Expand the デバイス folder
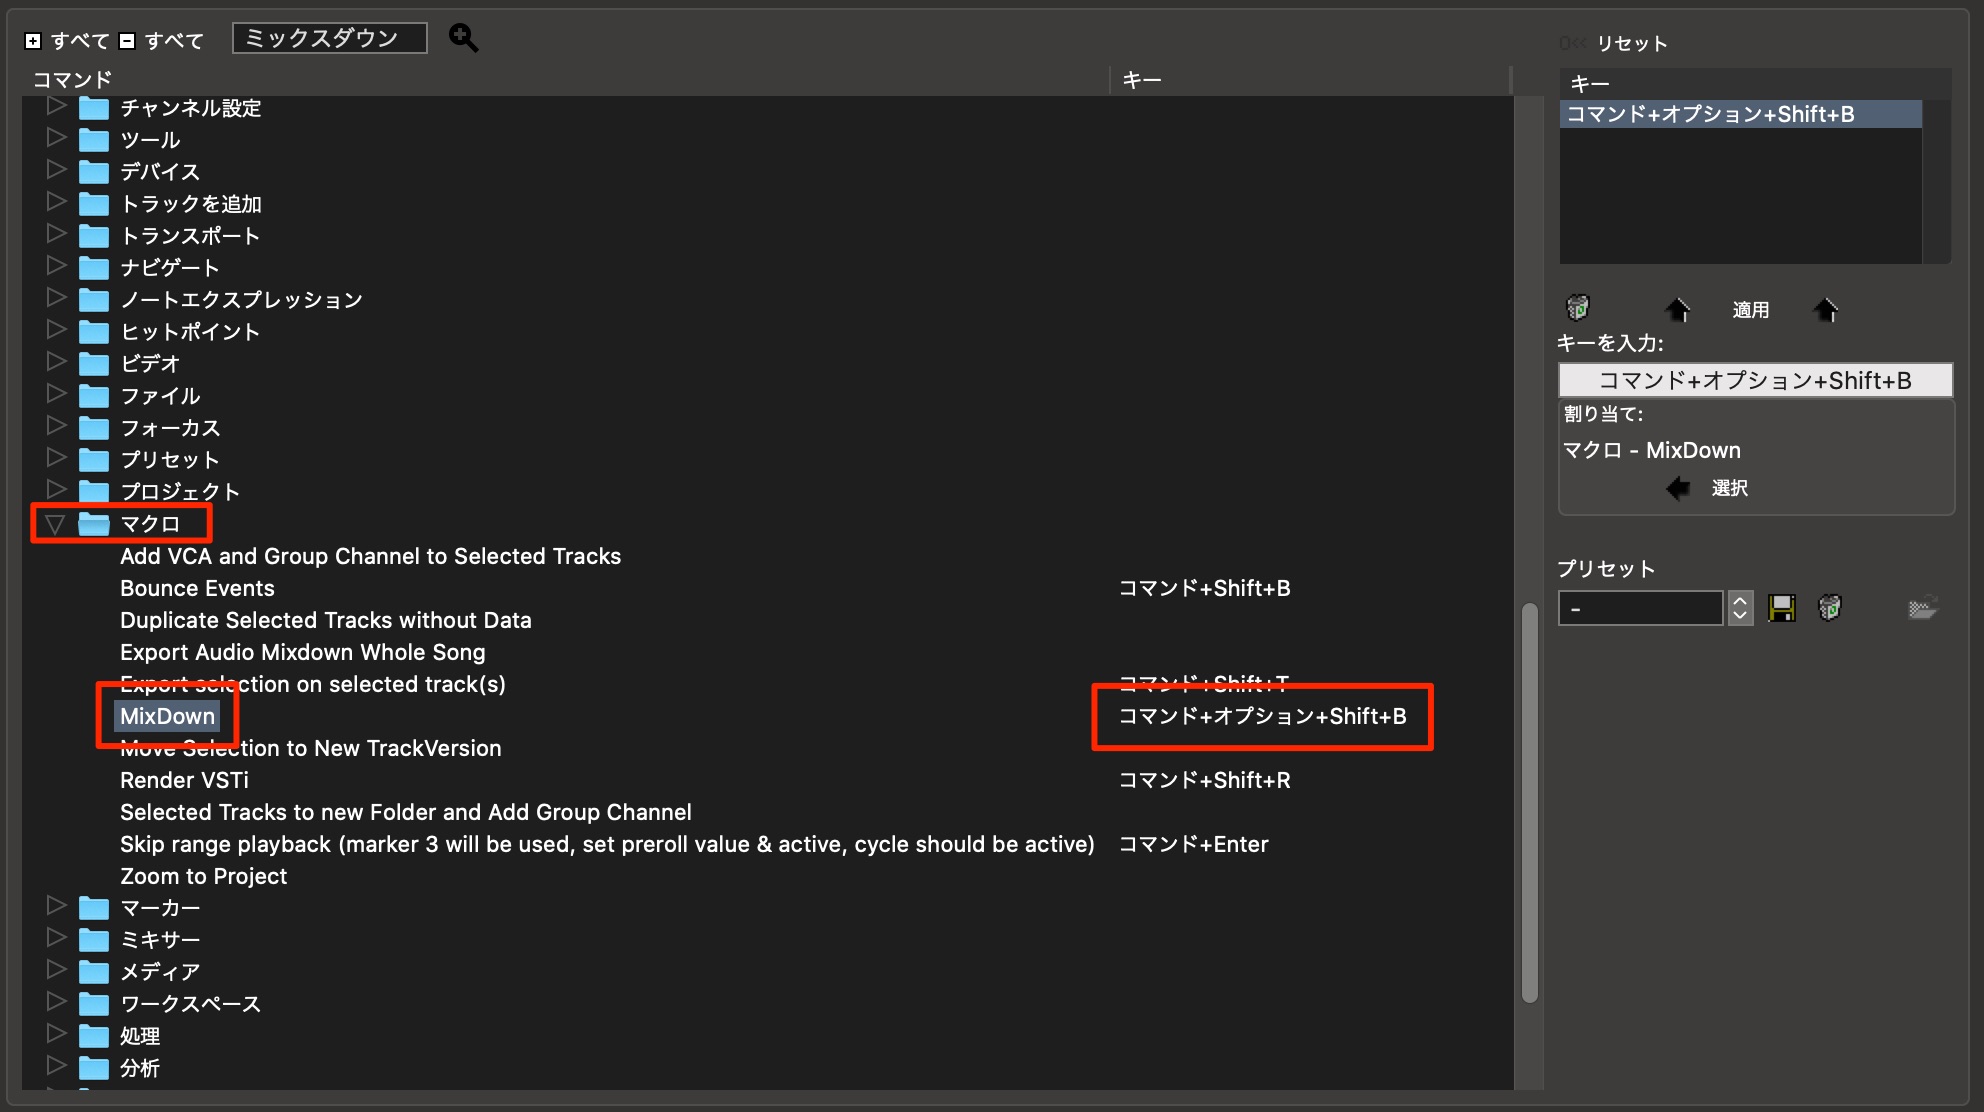The image size is (1984, 1112). pos(56,170)
